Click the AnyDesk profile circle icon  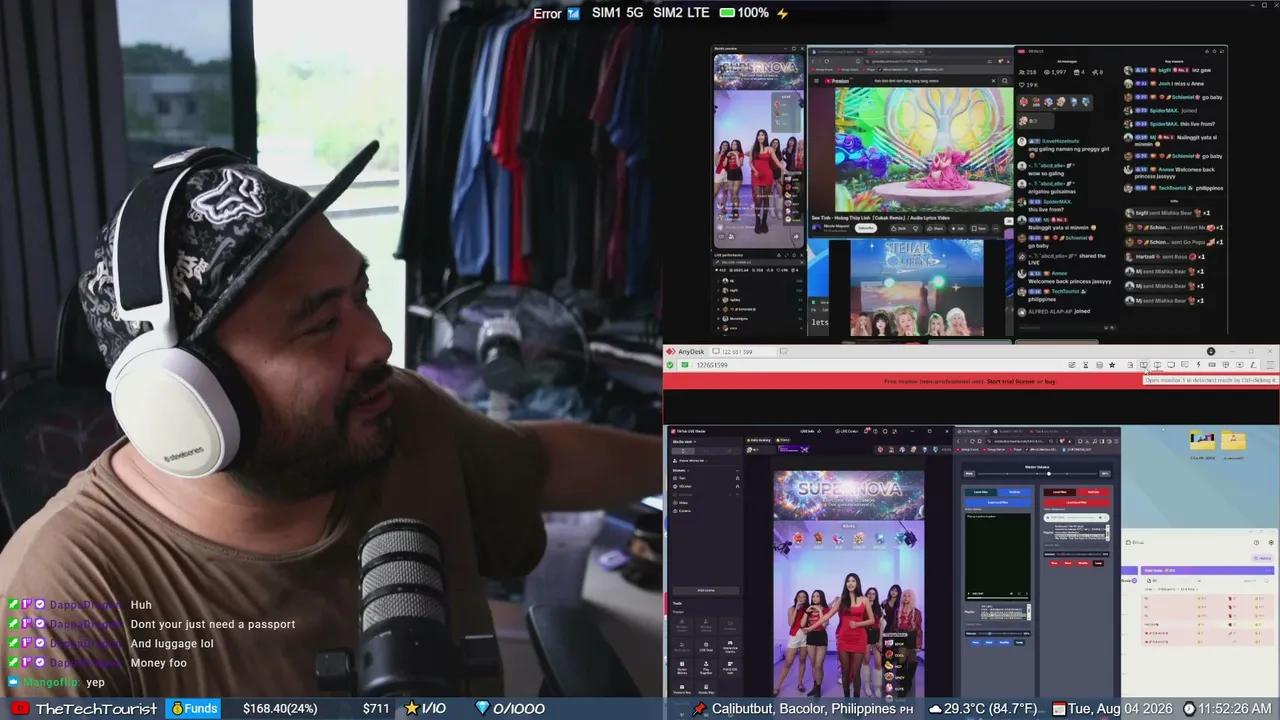click(x=1211, y=352)
